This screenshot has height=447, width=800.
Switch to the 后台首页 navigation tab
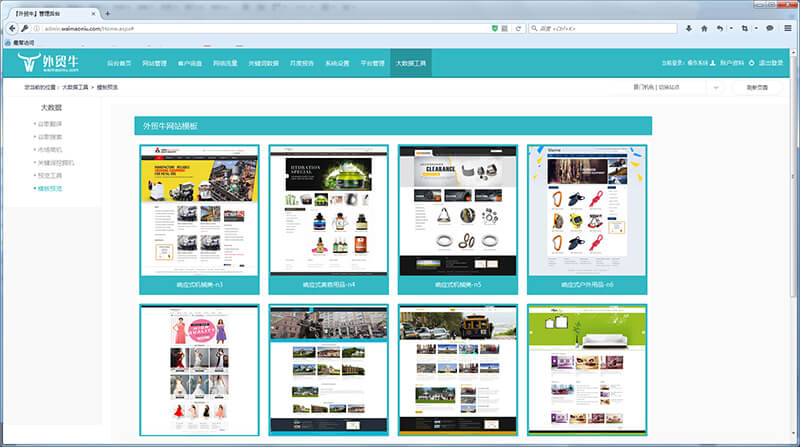pos(120,63)
